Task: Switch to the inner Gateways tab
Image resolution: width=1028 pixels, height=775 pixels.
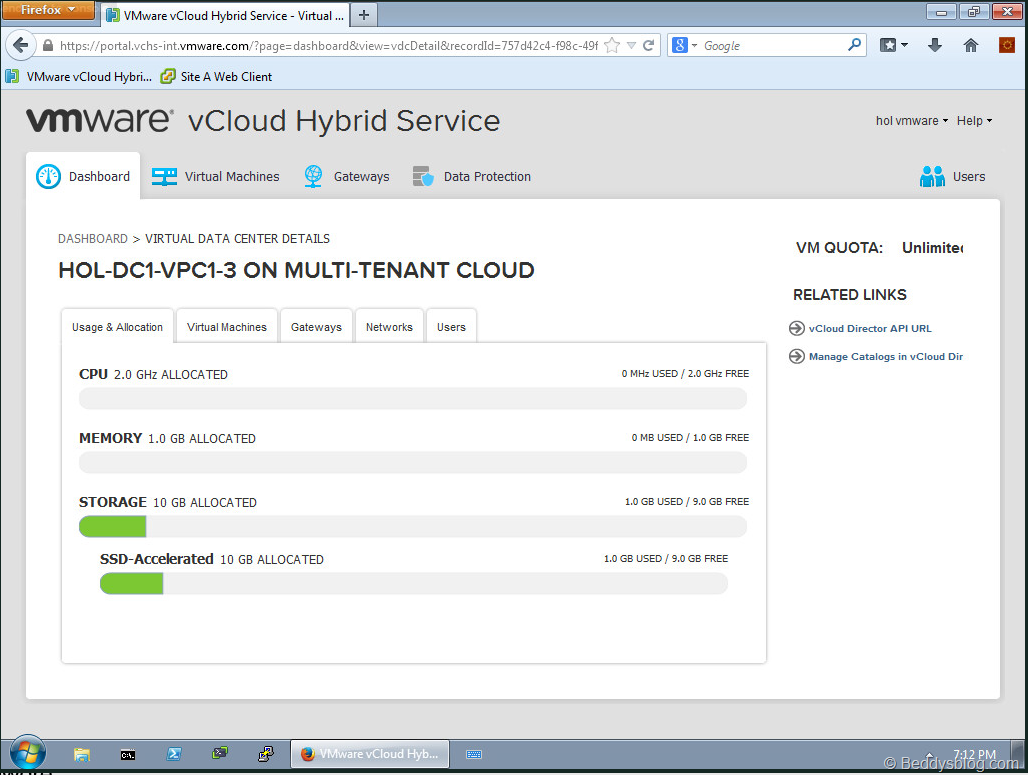Action: [x=316, y=327]
